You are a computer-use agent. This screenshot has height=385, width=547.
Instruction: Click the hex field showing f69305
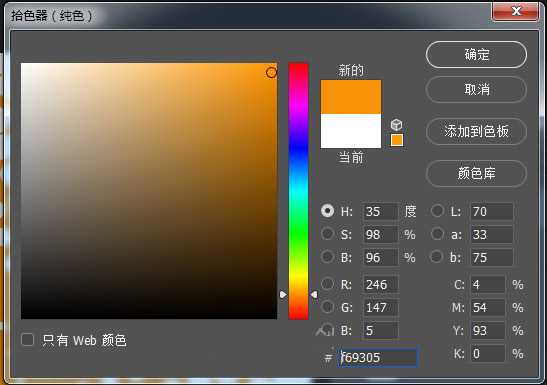click(x=377, y=357)
